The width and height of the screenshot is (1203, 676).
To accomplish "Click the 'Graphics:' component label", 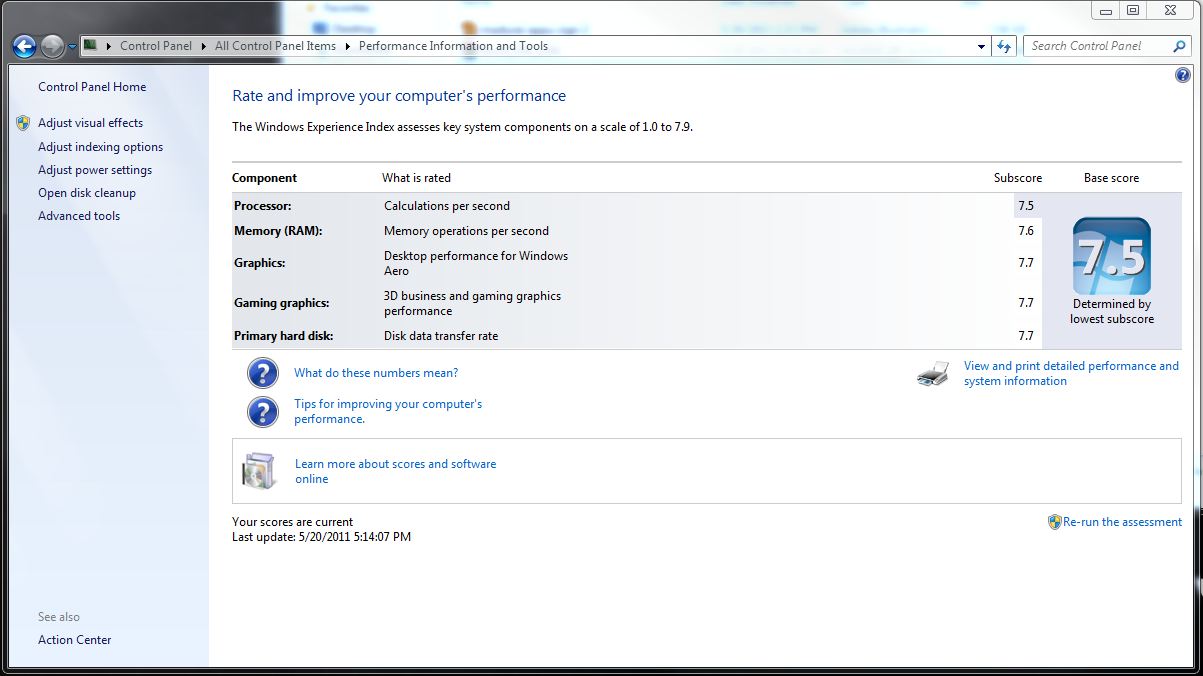I will pyautogui.click(x=260, y=263).
